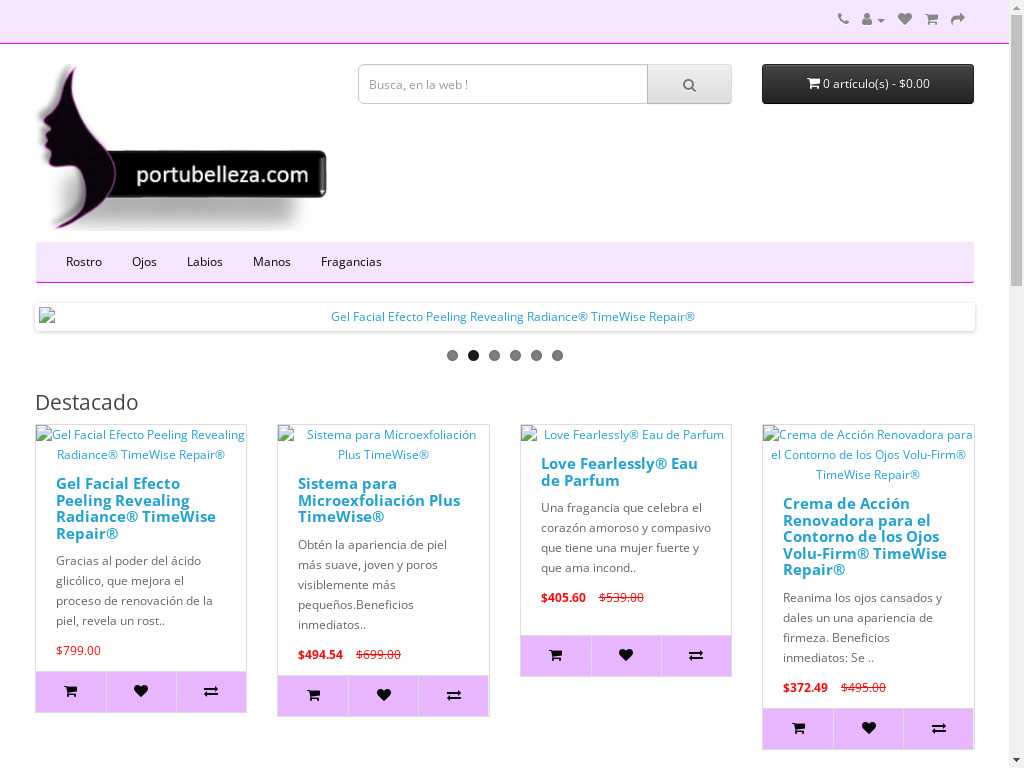Select the second active slideshow dot

[x=473, y=355]
